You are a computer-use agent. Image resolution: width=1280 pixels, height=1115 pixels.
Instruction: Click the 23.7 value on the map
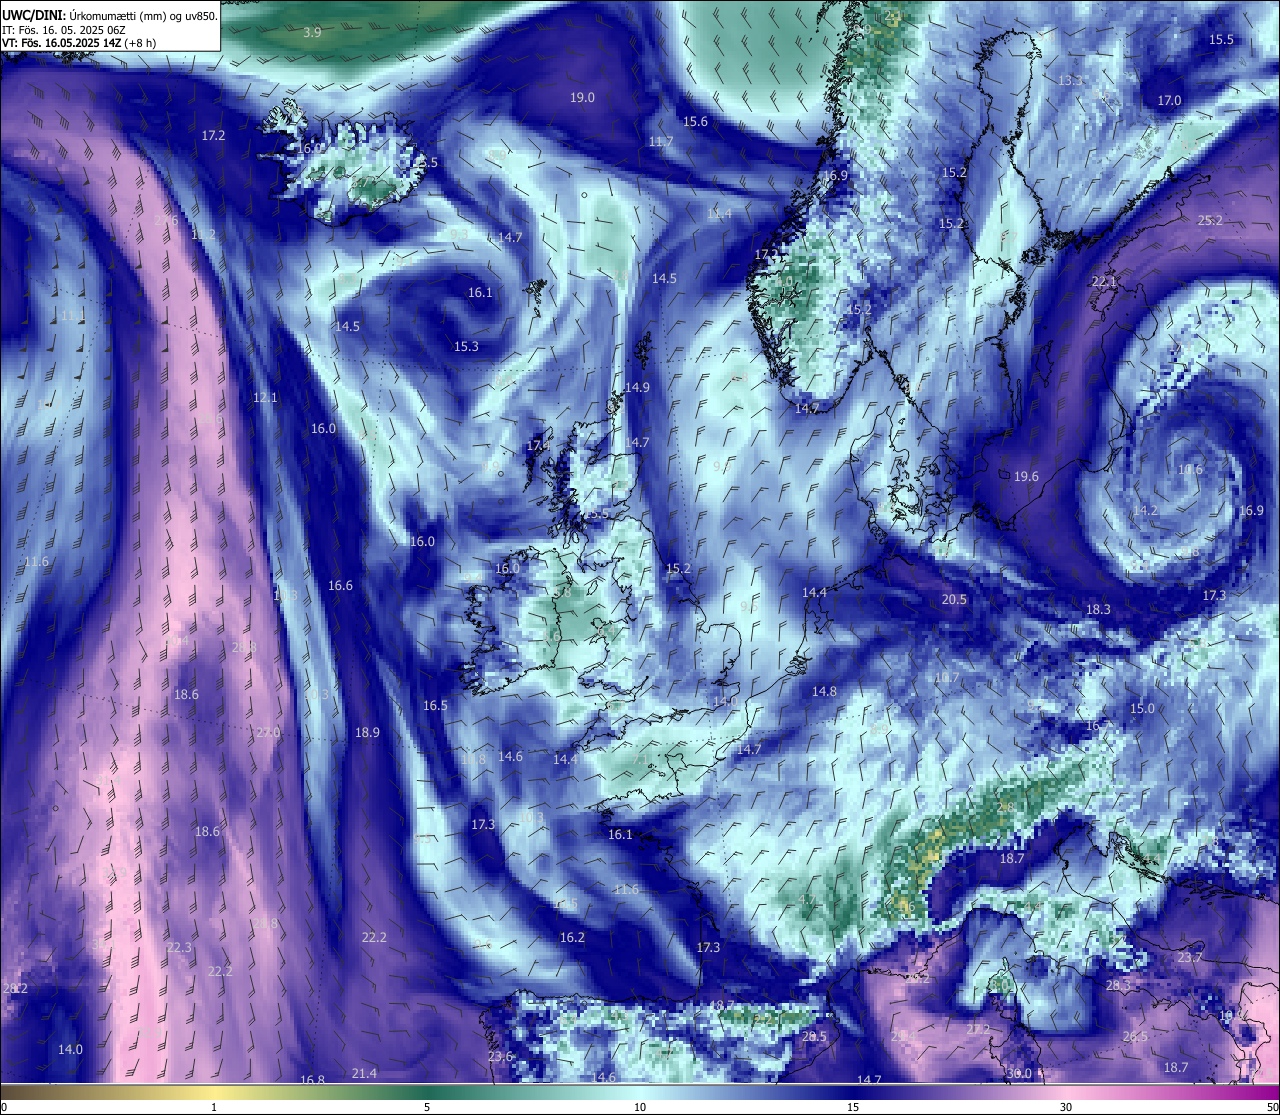click(x=1189, y=958)
